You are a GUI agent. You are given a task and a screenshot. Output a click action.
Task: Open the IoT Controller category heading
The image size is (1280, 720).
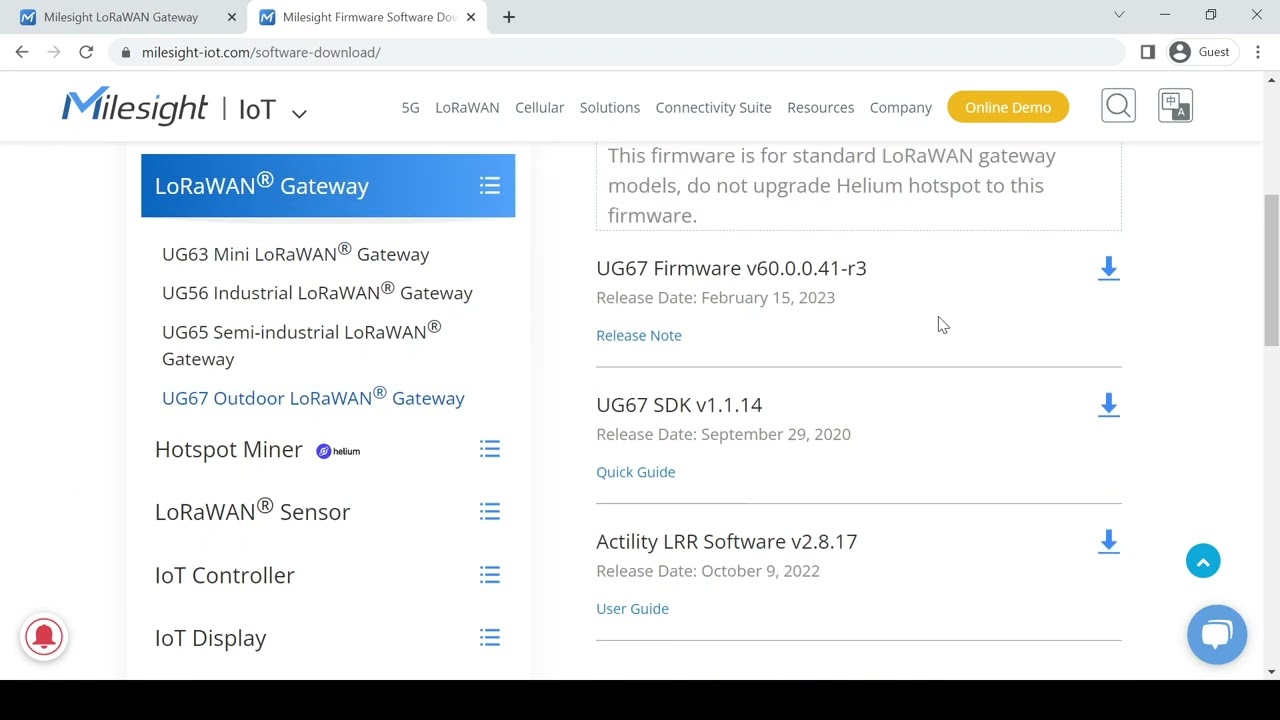[224, 575]
